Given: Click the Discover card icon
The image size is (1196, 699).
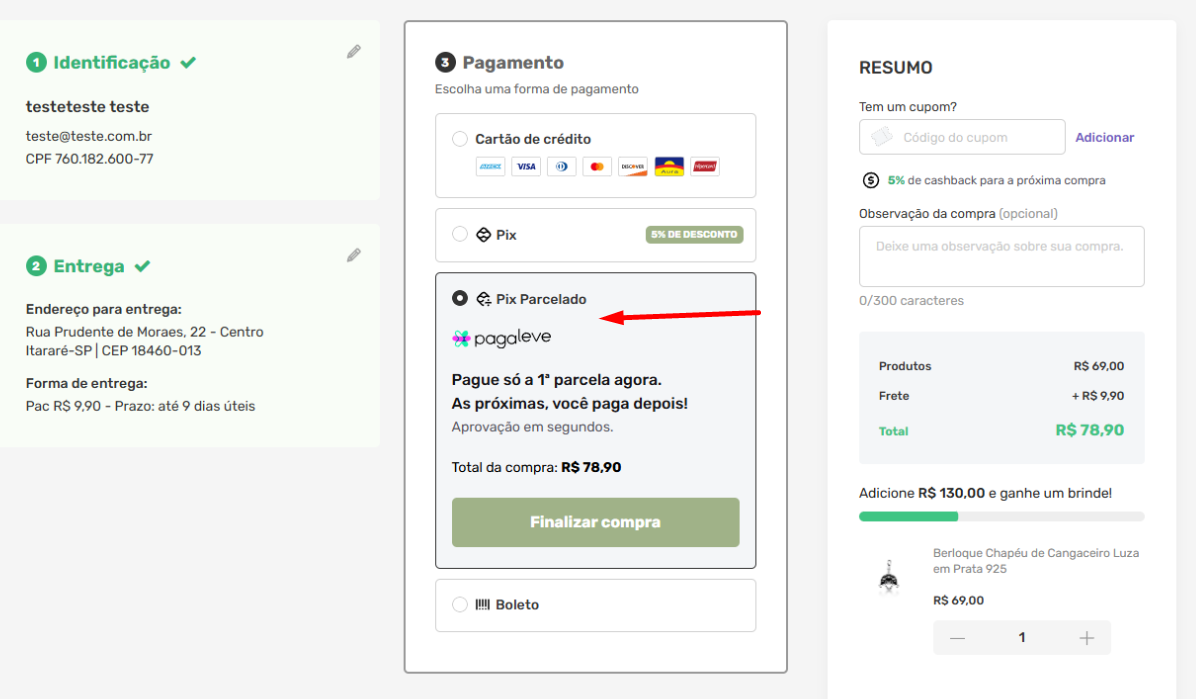Looking at the screenshot, I should (x=633, y=167).
